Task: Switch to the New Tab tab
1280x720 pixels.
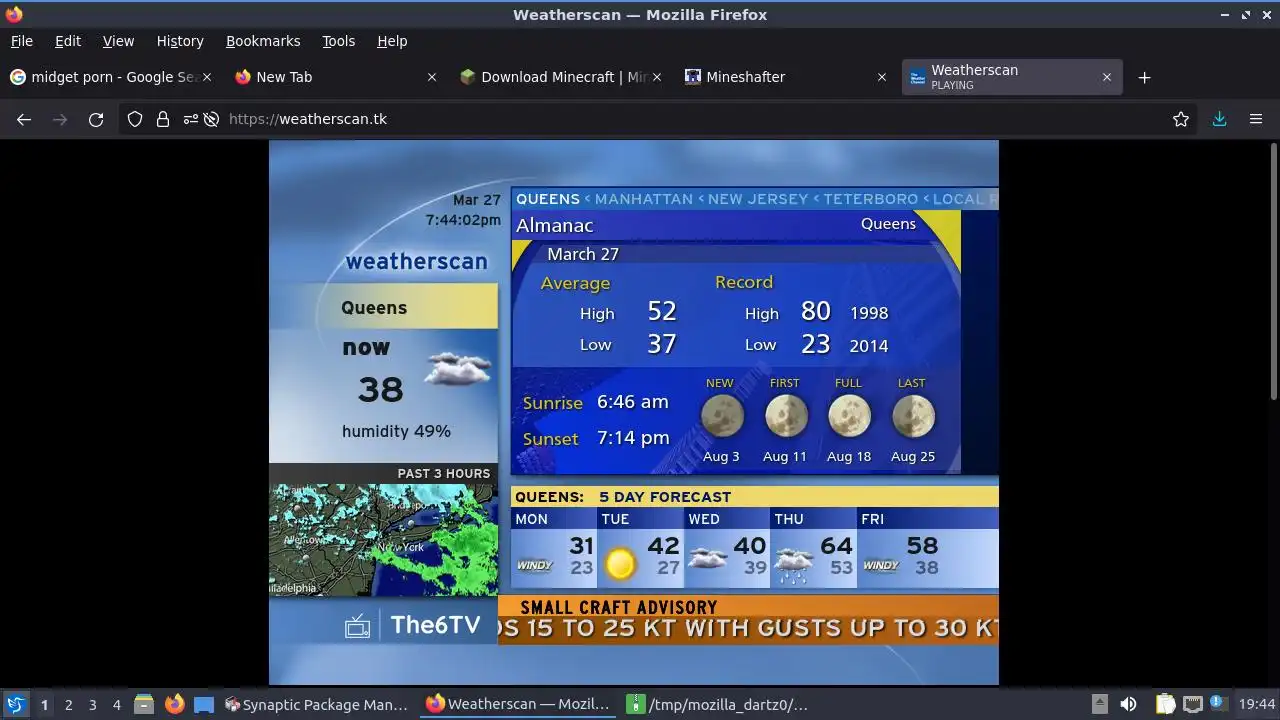Action: tap(334, 77)
